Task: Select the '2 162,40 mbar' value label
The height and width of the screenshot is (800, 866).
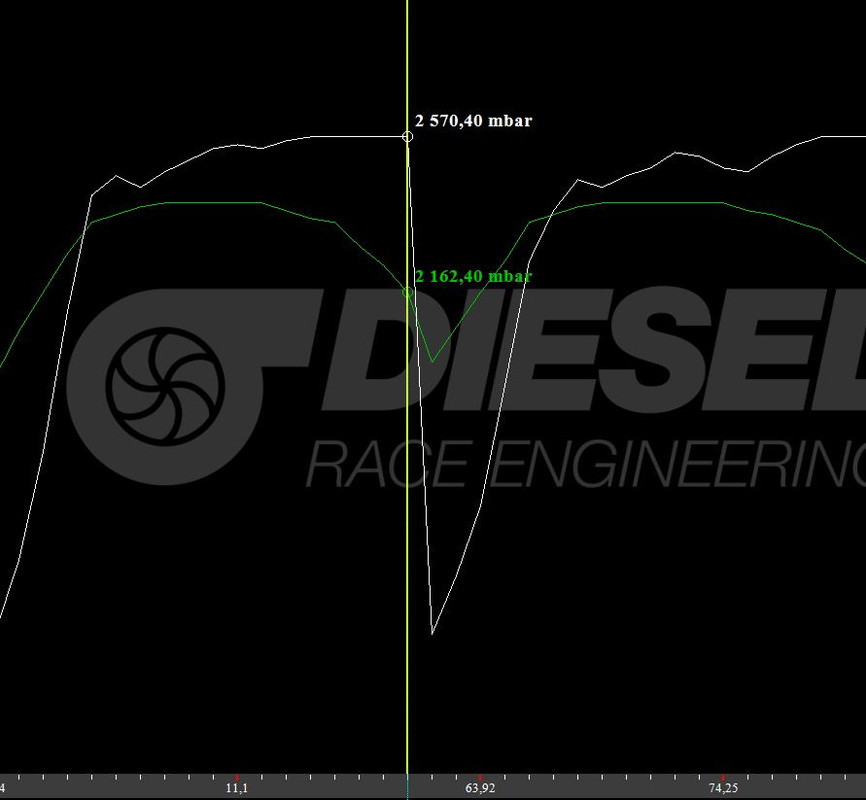Action: pyautogui.click(x=473, y=276)
